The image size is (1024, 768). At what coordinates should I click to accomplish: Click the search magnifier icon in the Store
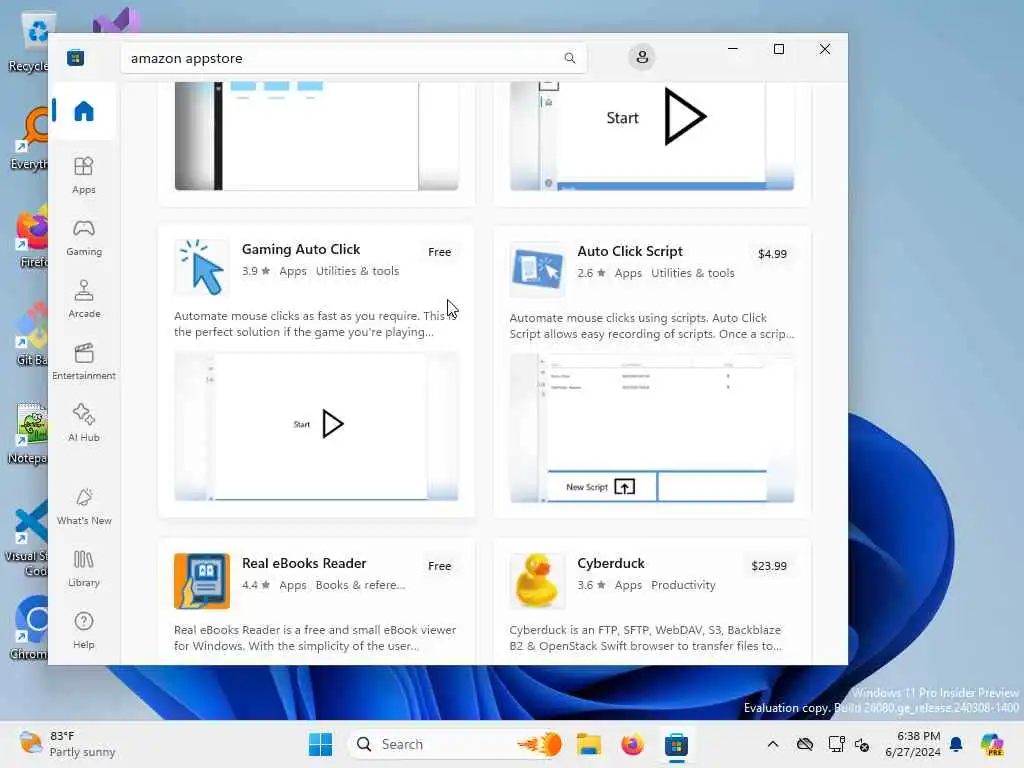point(569,58)
